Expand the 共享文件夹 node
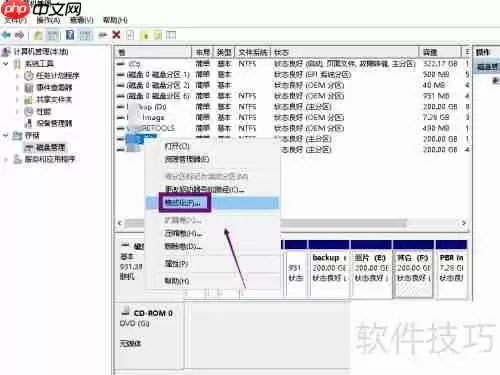Screen dimensions: 500x375 [x=18, y=100]
